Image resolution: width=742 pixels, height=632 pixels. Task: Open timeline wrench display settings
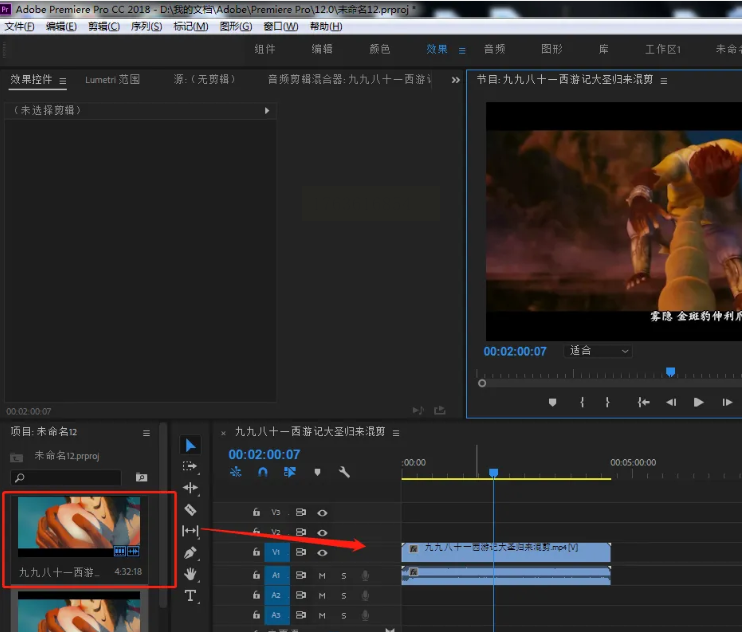[344, 472]
